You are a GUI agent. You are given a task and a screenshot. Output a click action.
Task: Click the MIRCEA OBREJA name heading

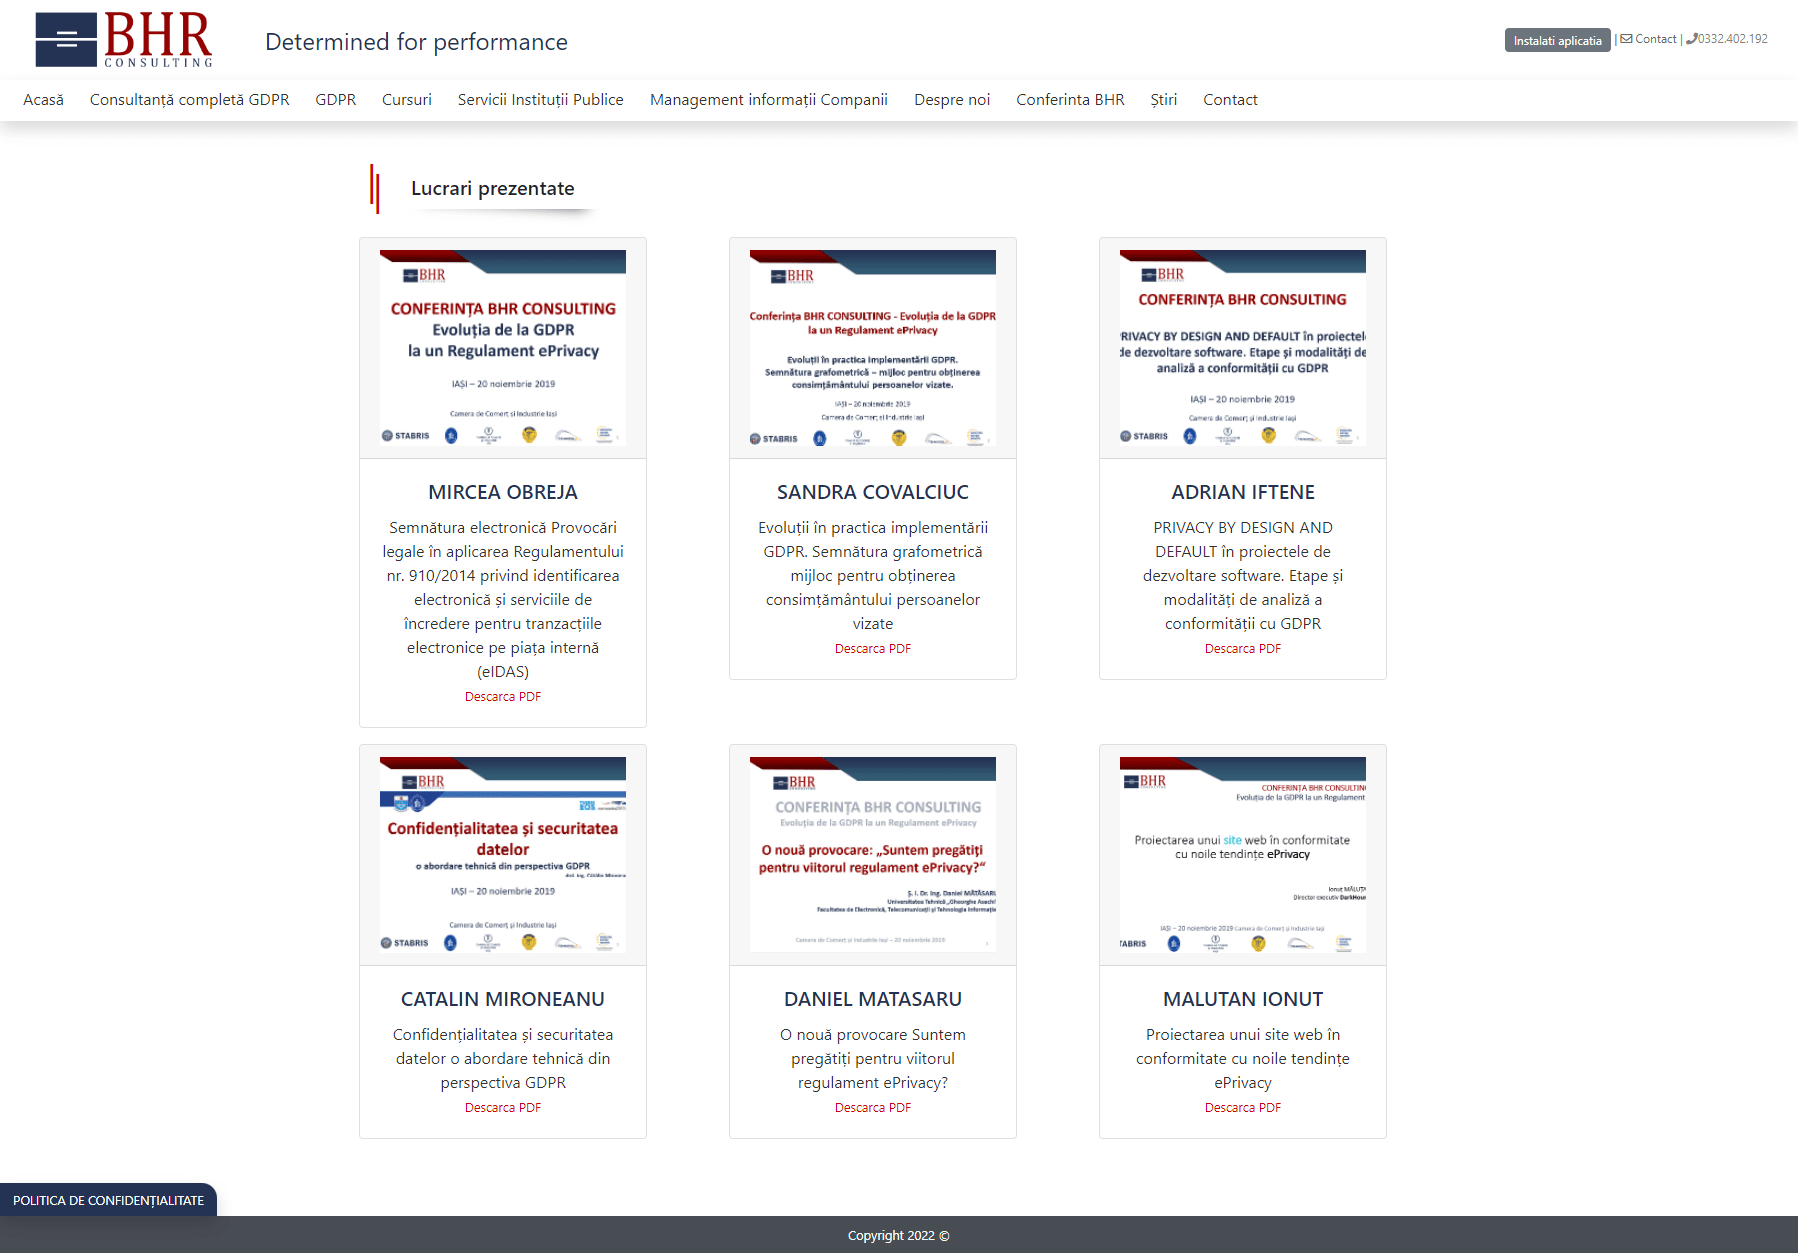[503, 492]
